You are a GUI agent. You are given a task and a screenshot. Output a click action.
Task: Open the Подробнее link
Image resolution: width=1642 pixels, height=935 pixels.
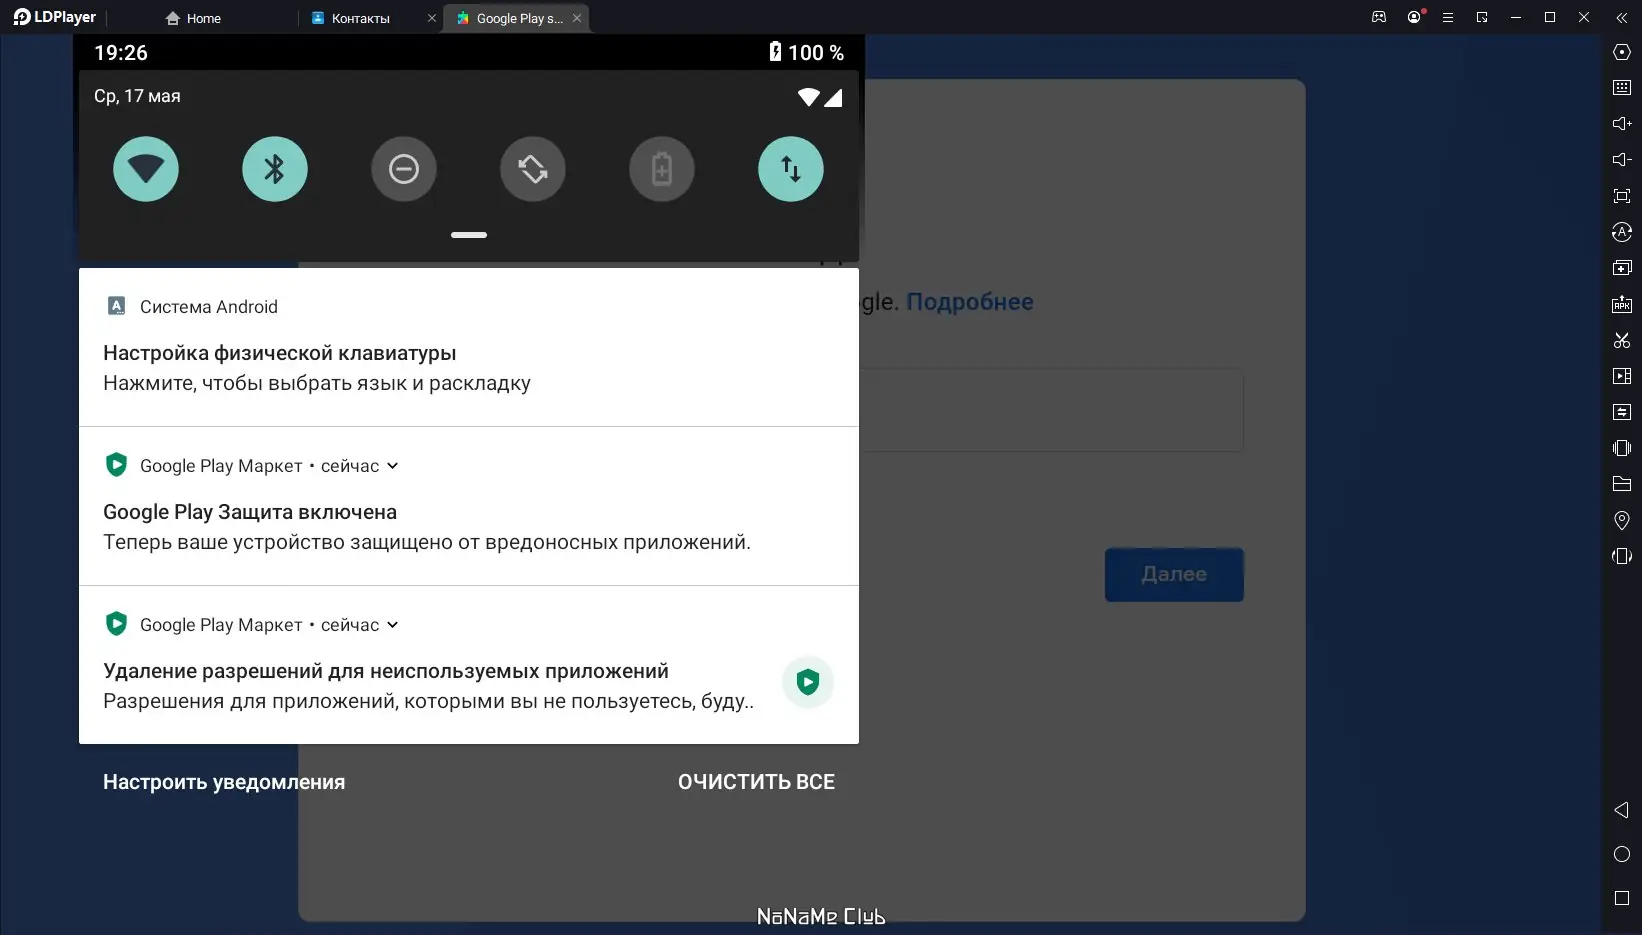(969, 302)
